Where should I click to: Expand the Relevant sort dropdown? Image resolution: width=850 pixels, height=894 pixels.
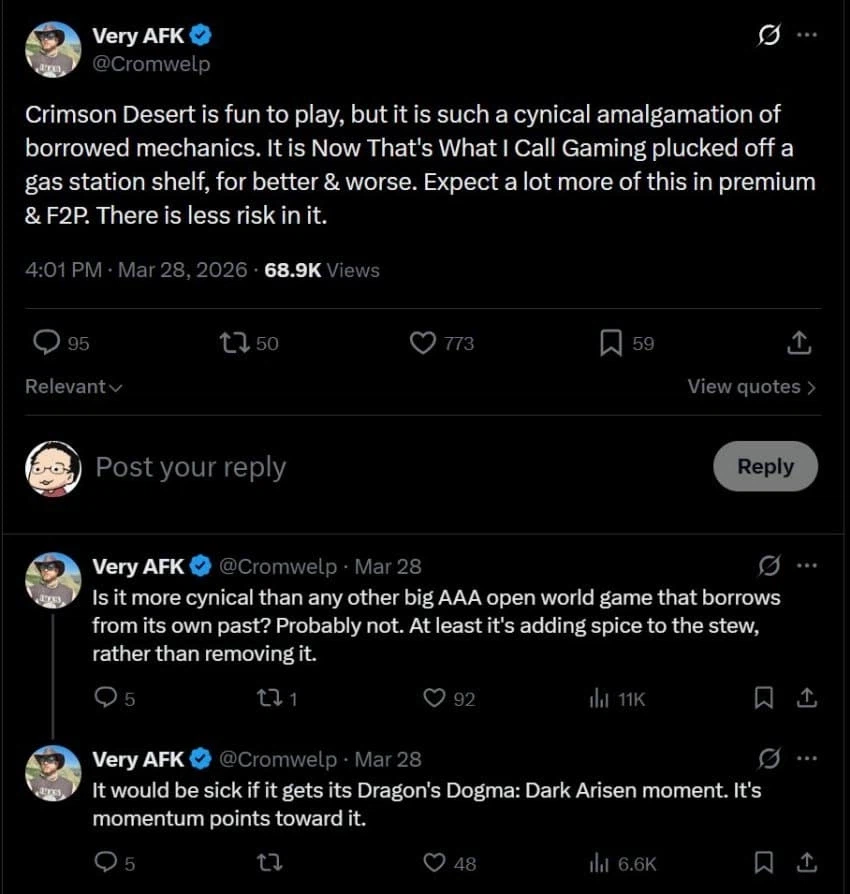pos(74,386)
